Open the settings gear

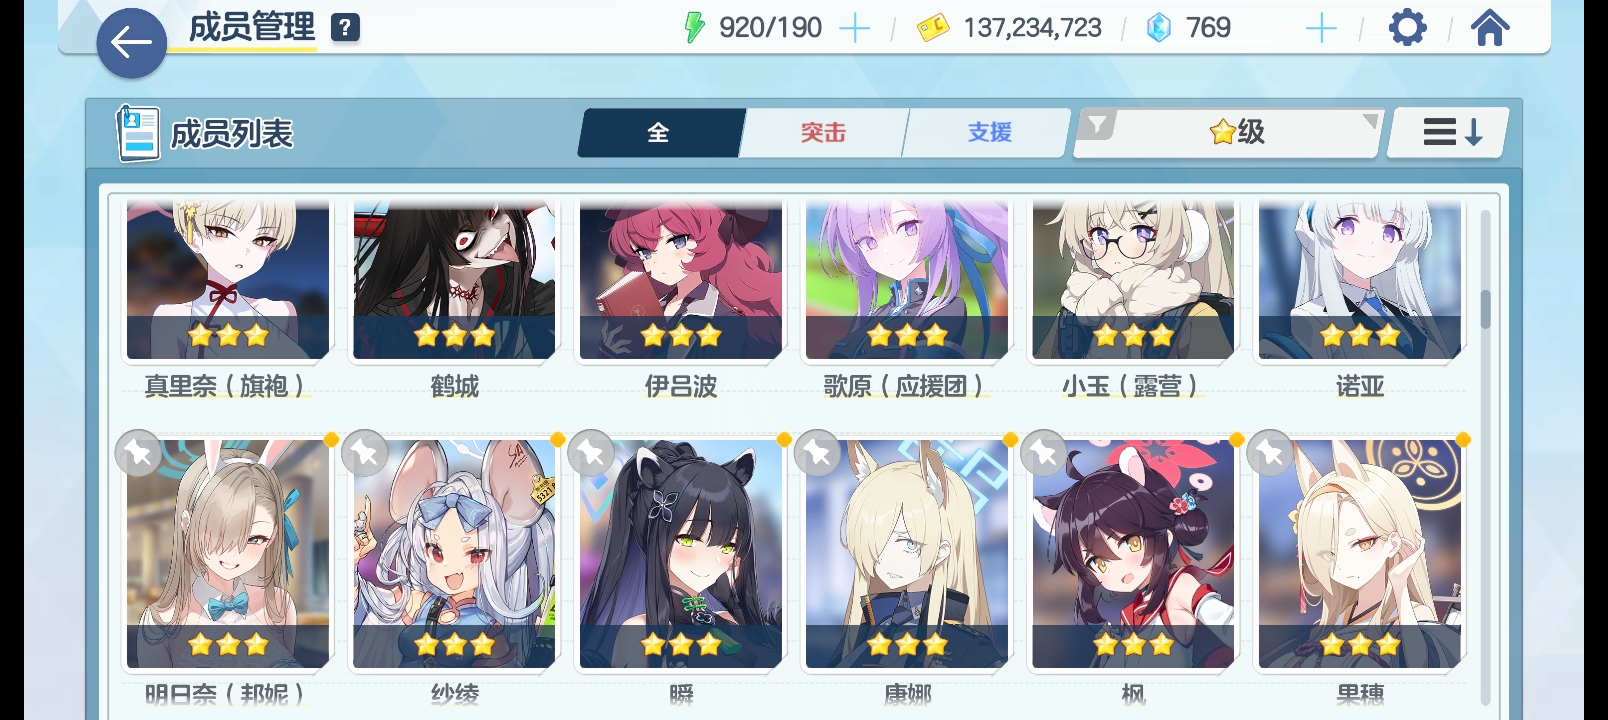(1407, 28)
